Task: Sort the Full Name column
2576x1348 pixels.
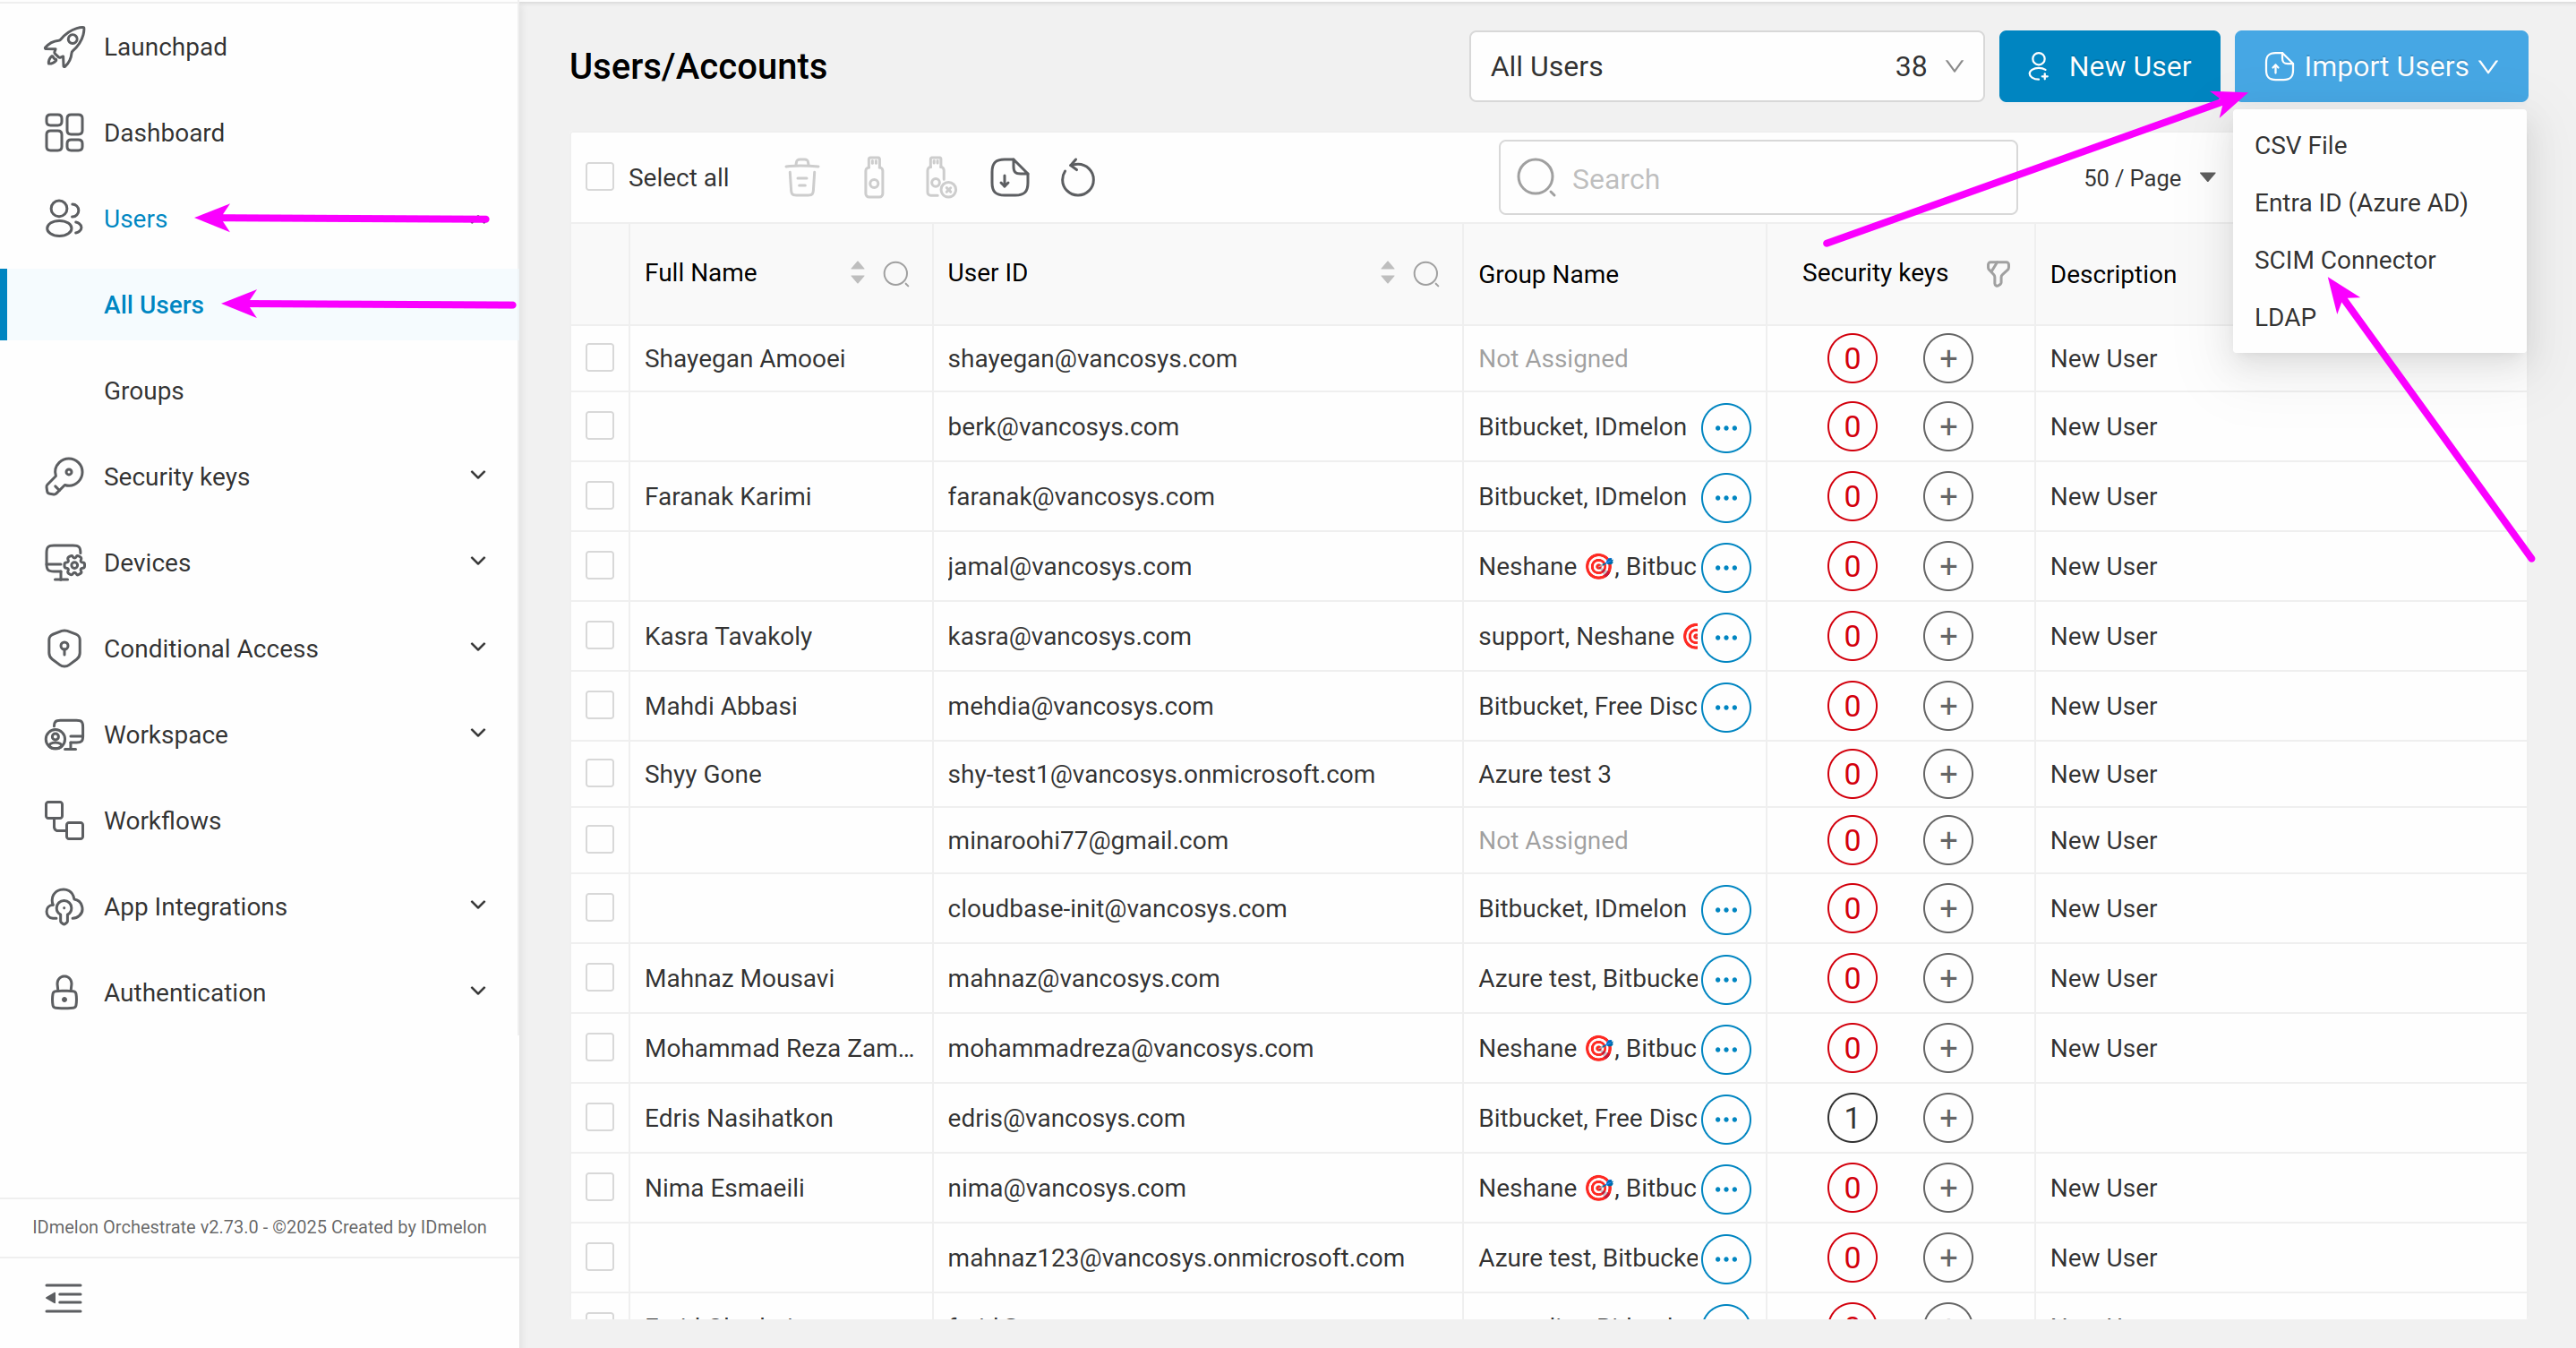Action: point(857,273)
